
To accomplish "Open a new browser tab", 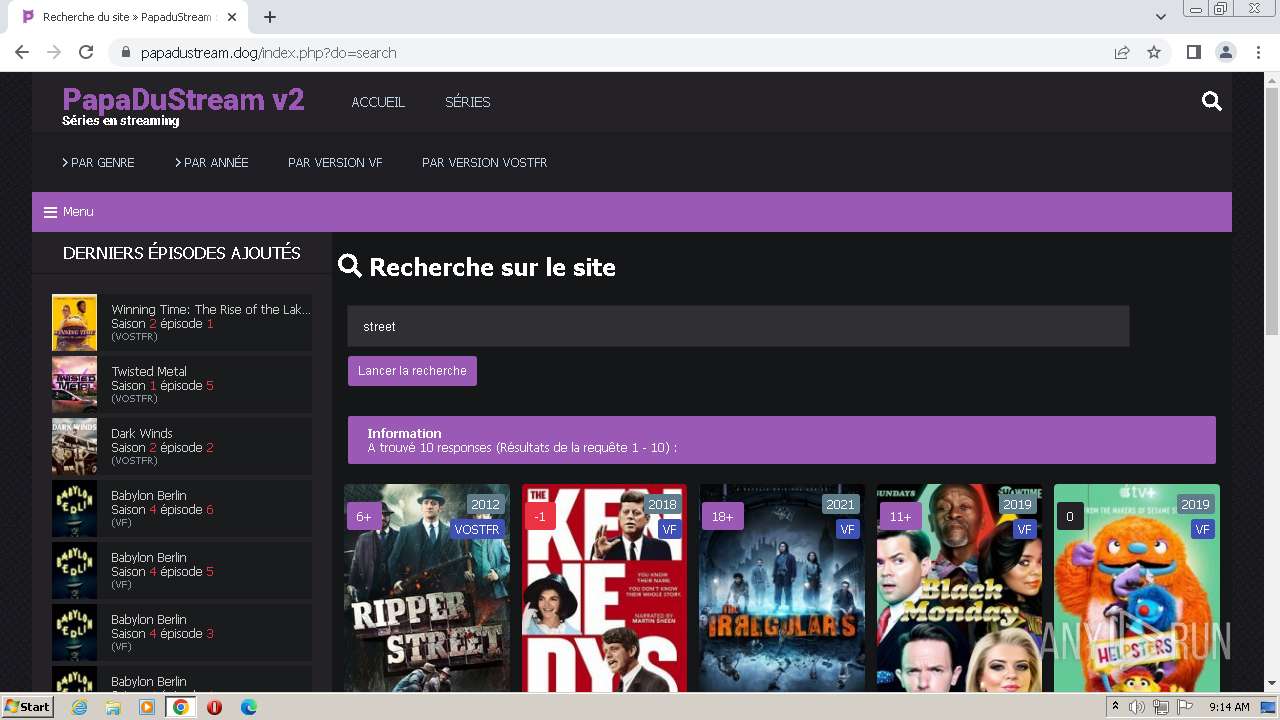I will pyautogui.click(x=270, y=17).
